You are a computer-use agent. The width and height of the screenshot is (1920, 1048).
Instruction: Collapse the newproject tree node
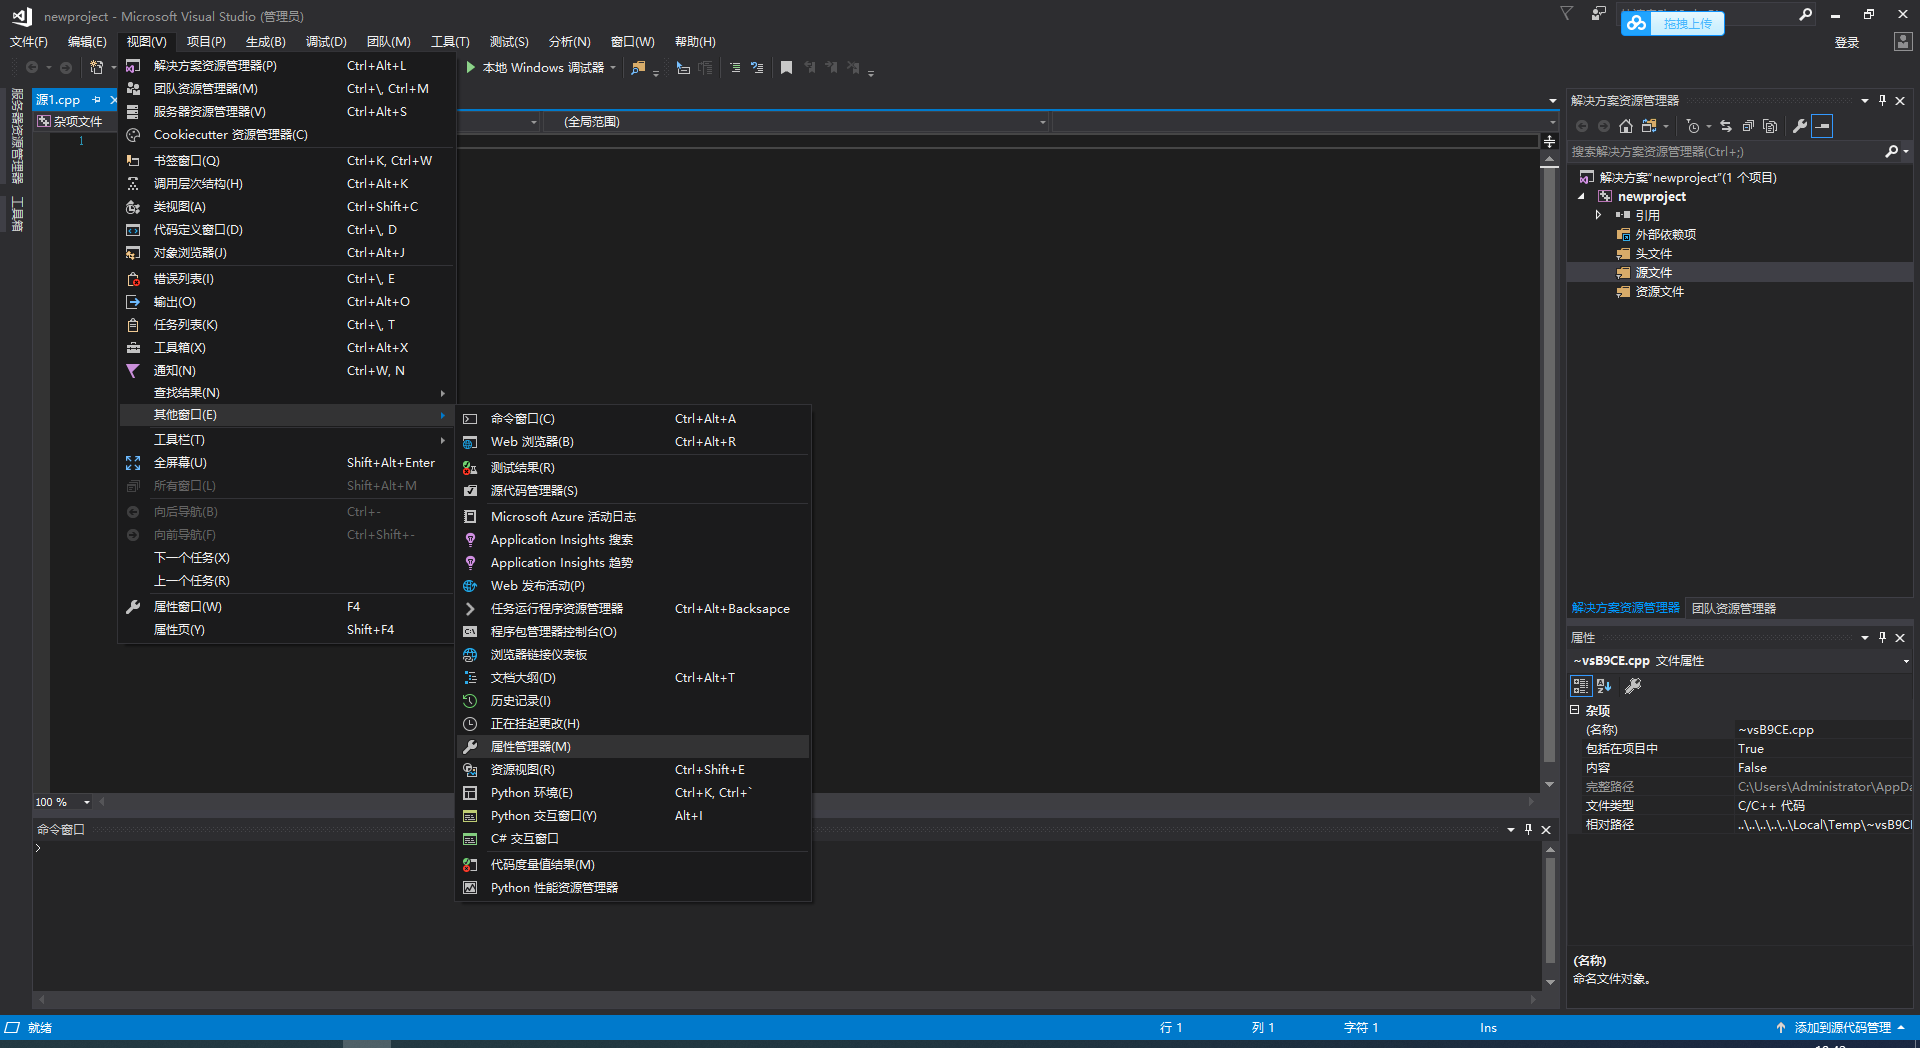coord(1582,197)
